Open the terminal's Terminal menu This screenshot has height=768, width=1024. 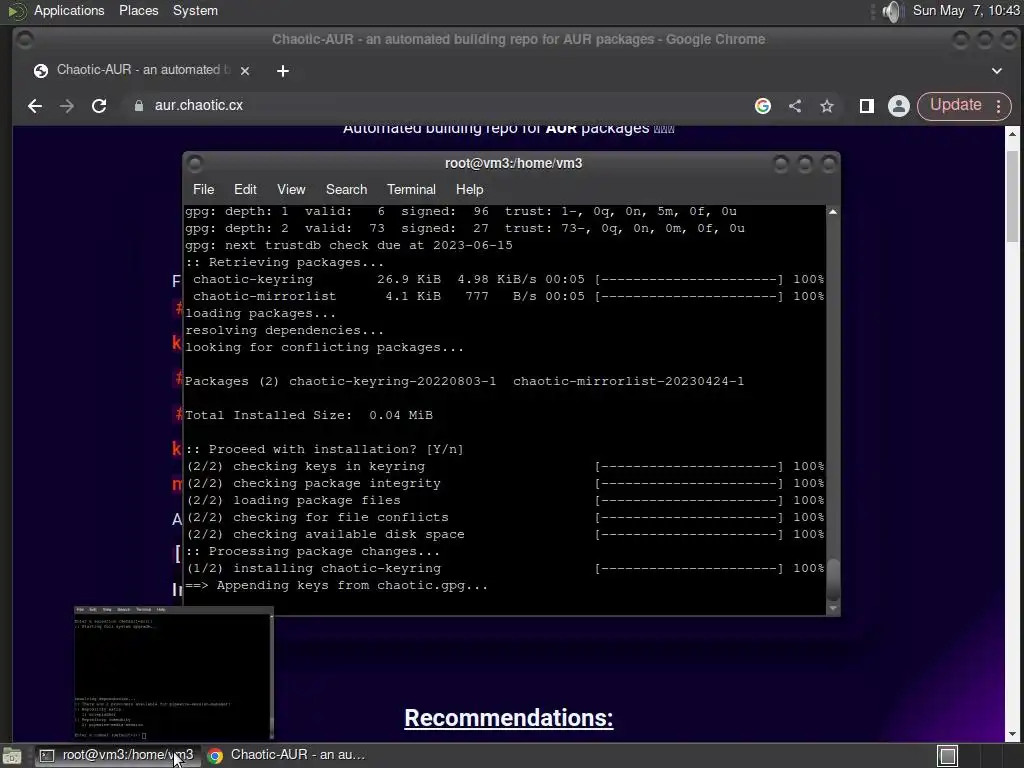click(x=411, y=189)
